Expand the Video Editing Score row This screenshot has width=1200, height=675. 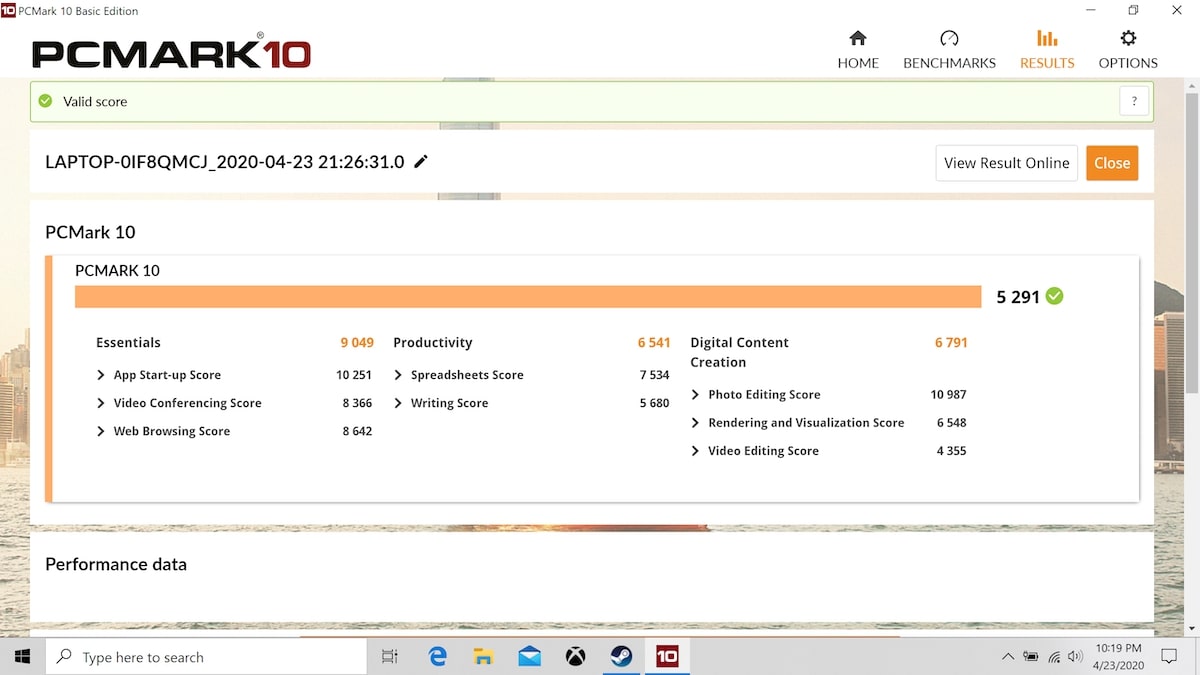point(696,451)
